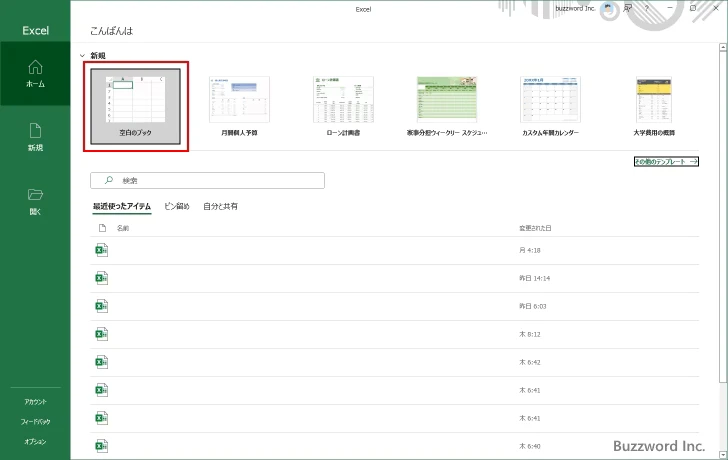Open Excel file modified 月 4:18
Screen dimensions: 728x460
[x=395, y=251]
